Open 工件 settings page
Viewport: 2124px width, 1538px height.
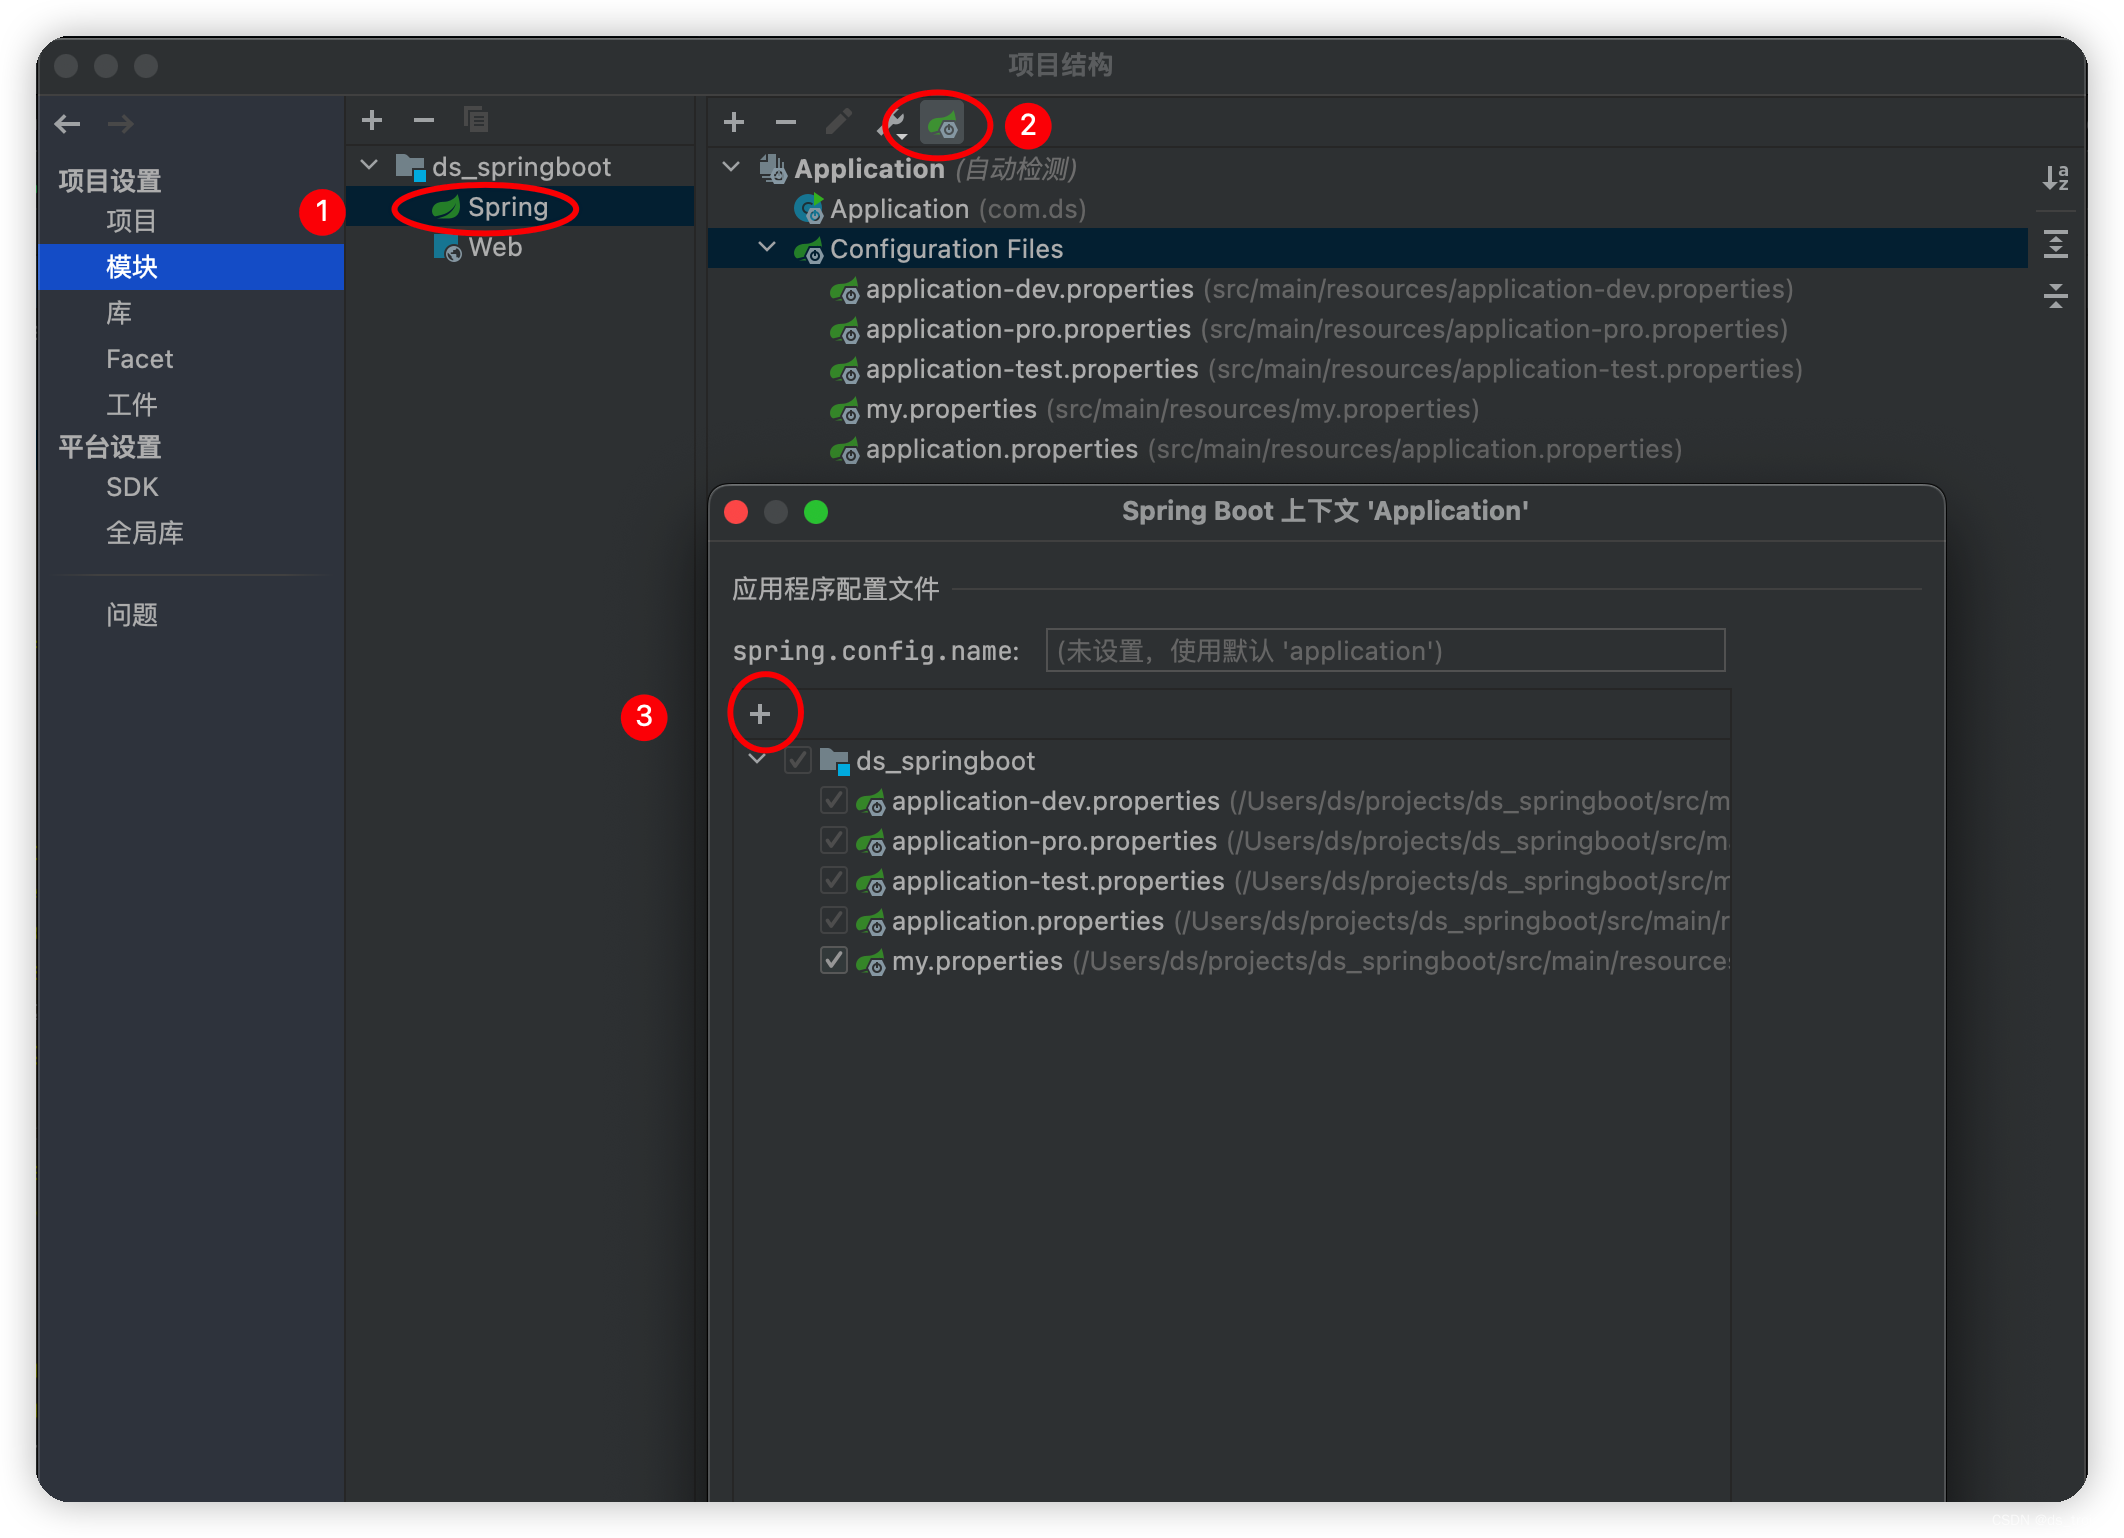tap(131, 405)
